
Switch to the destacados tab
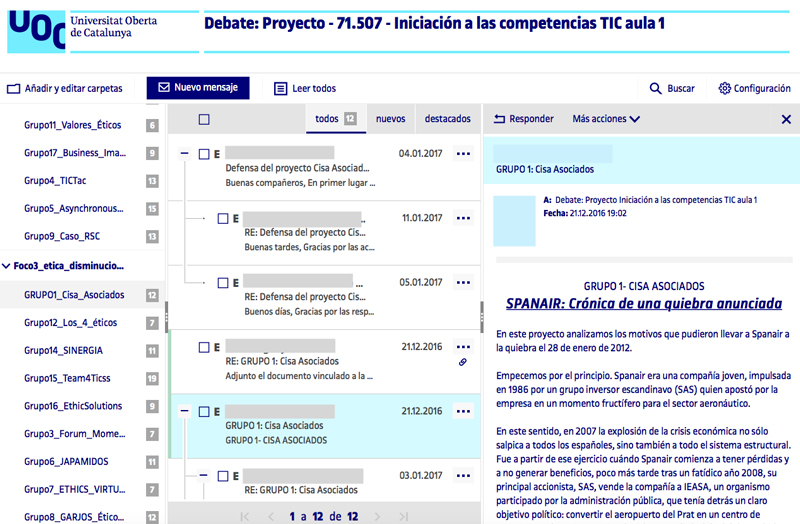tap(447, 119)
